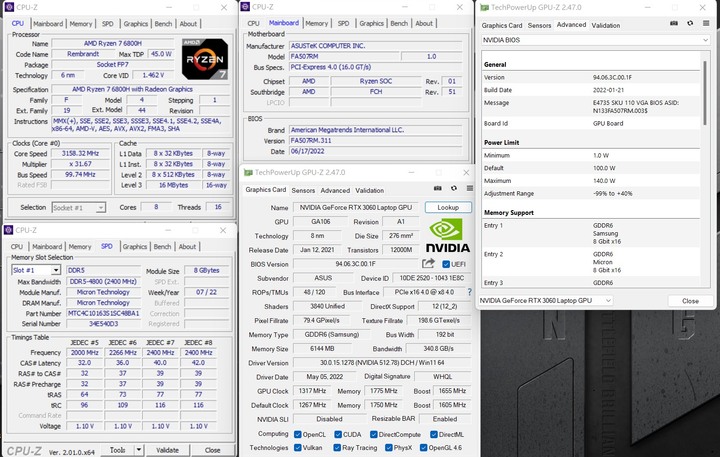Switch to Advanced tab in GPU-Z Graphics Card window
The image size is (720, 457).
coord(335,190)
